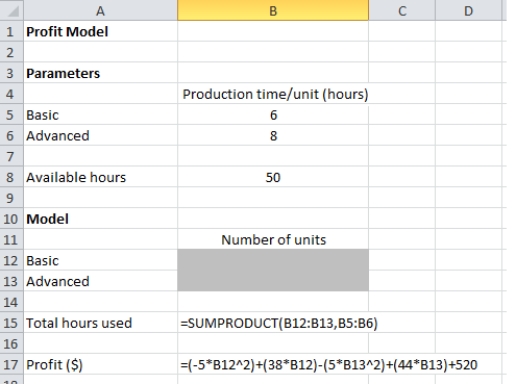The height and width of the screenshot is (385, 517).
Task: Select the profit formula cell in row 17
Action: tap(273, 365)
